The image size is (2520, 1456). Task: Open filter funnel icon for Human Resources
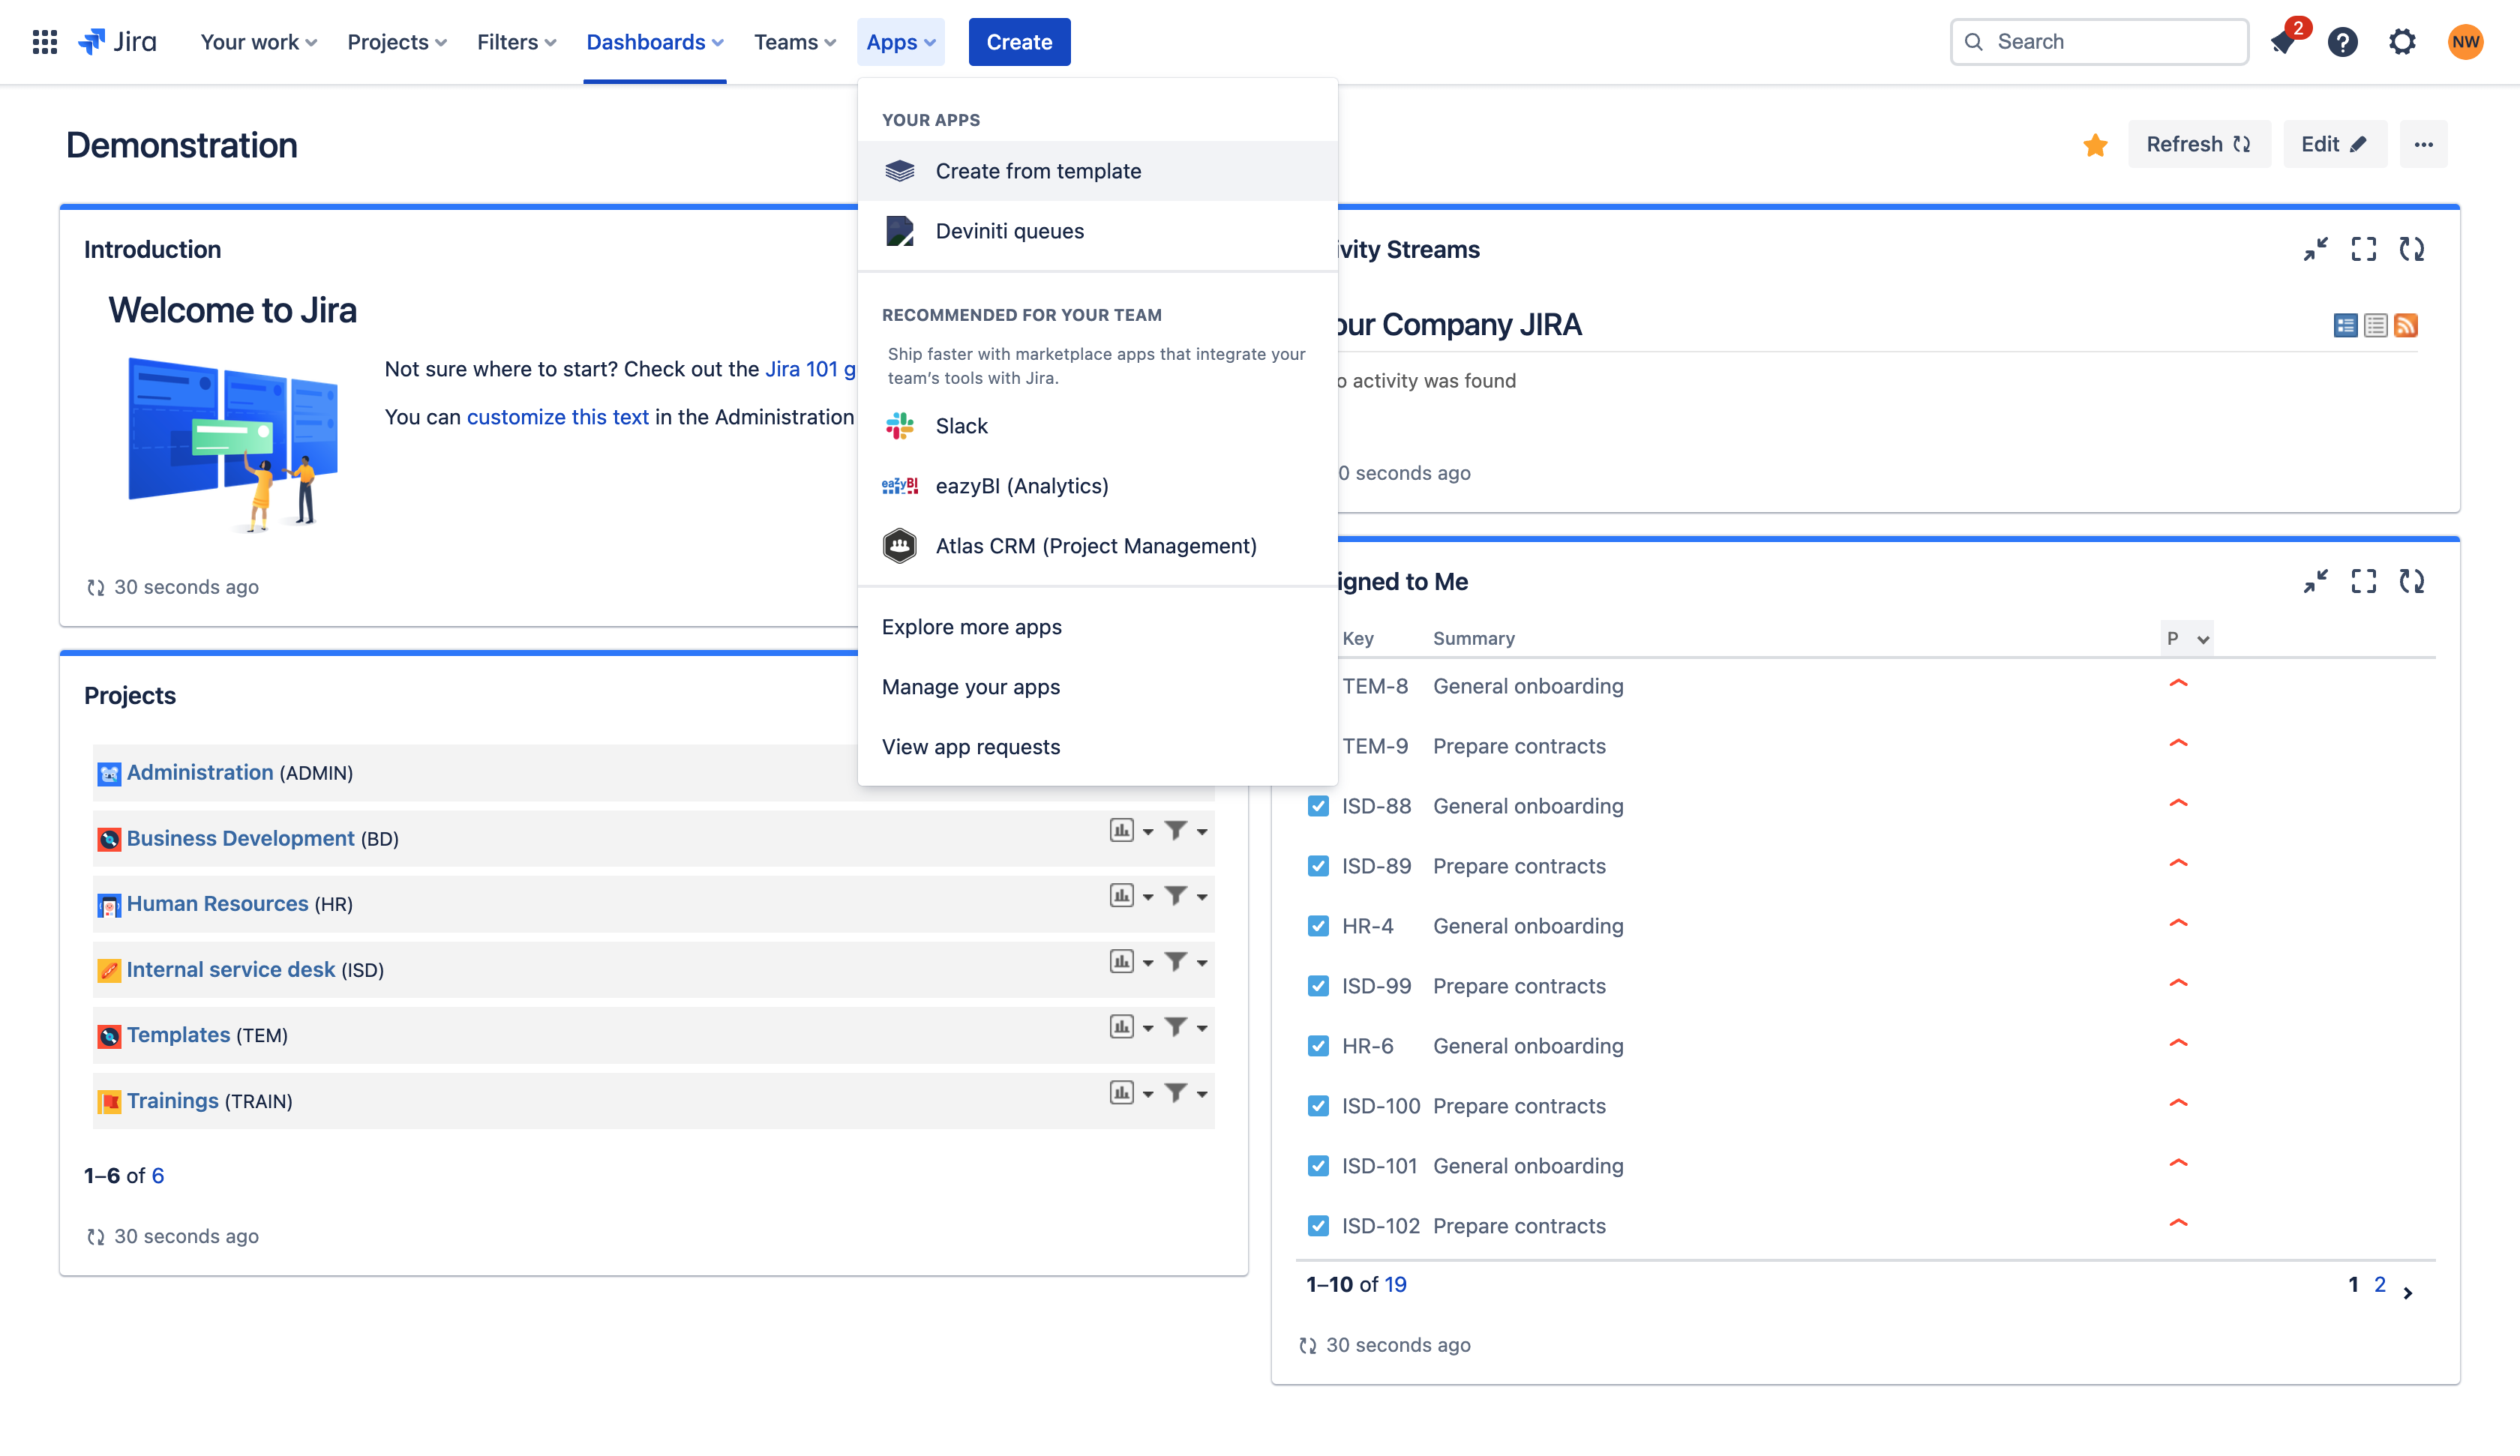click(x=1176, y=895)
